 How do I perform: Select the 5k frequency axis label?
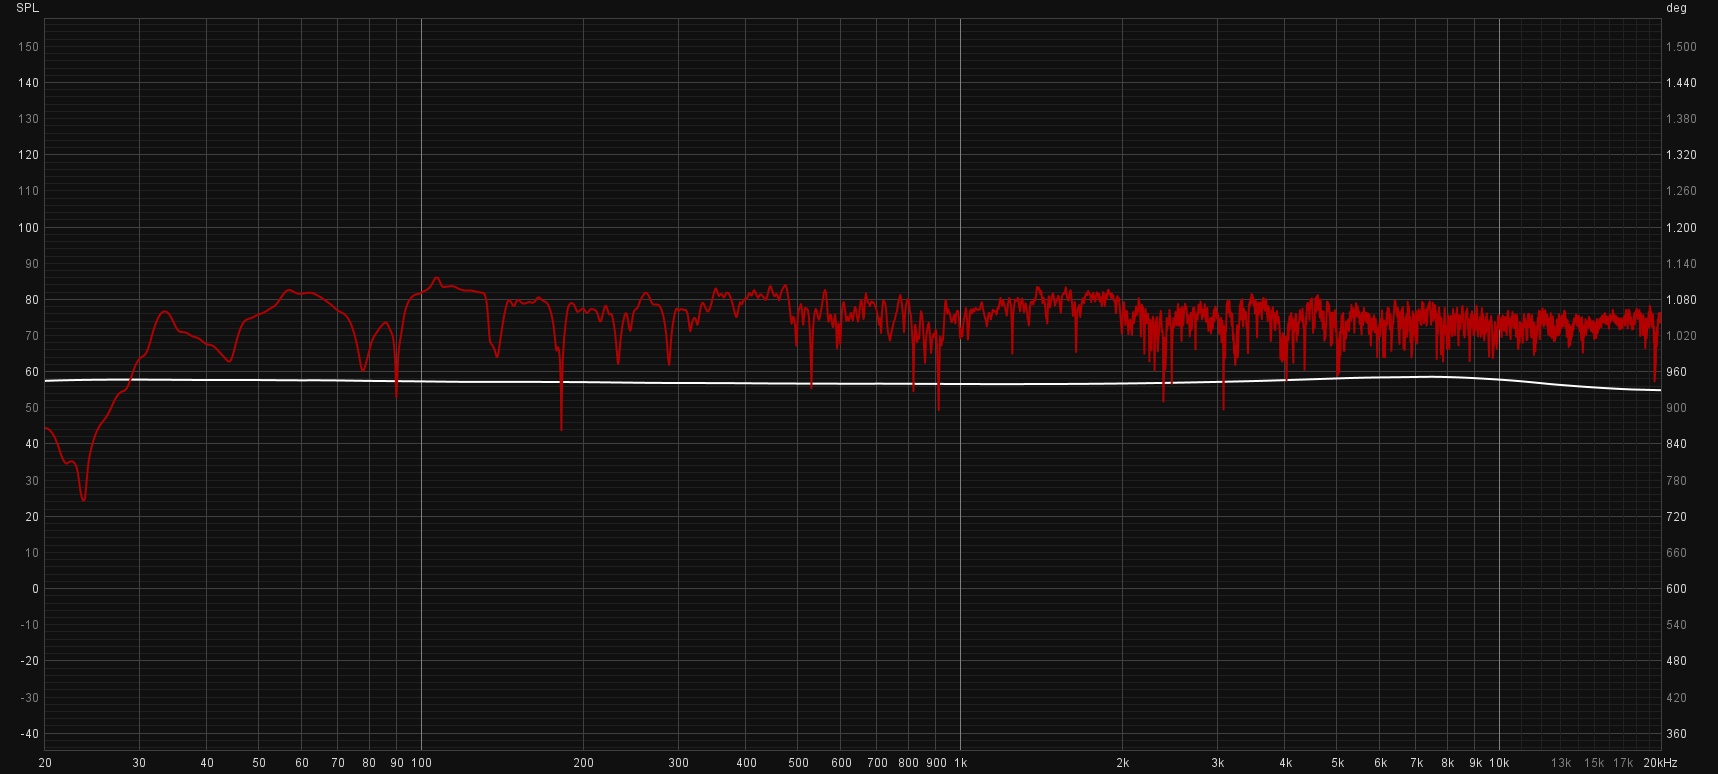click(1337, 763)
